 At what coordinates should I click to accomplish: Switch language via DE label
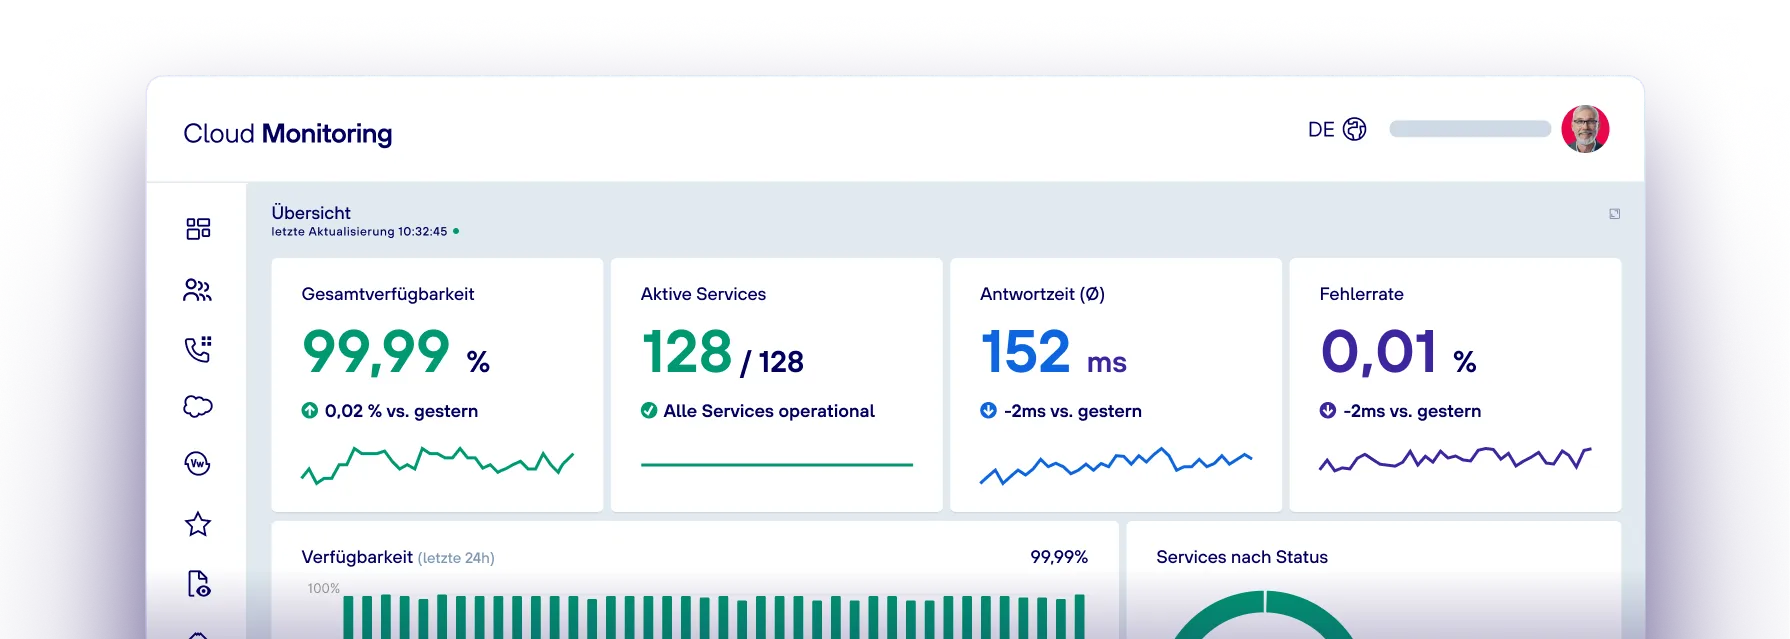tap(1321, 130)
